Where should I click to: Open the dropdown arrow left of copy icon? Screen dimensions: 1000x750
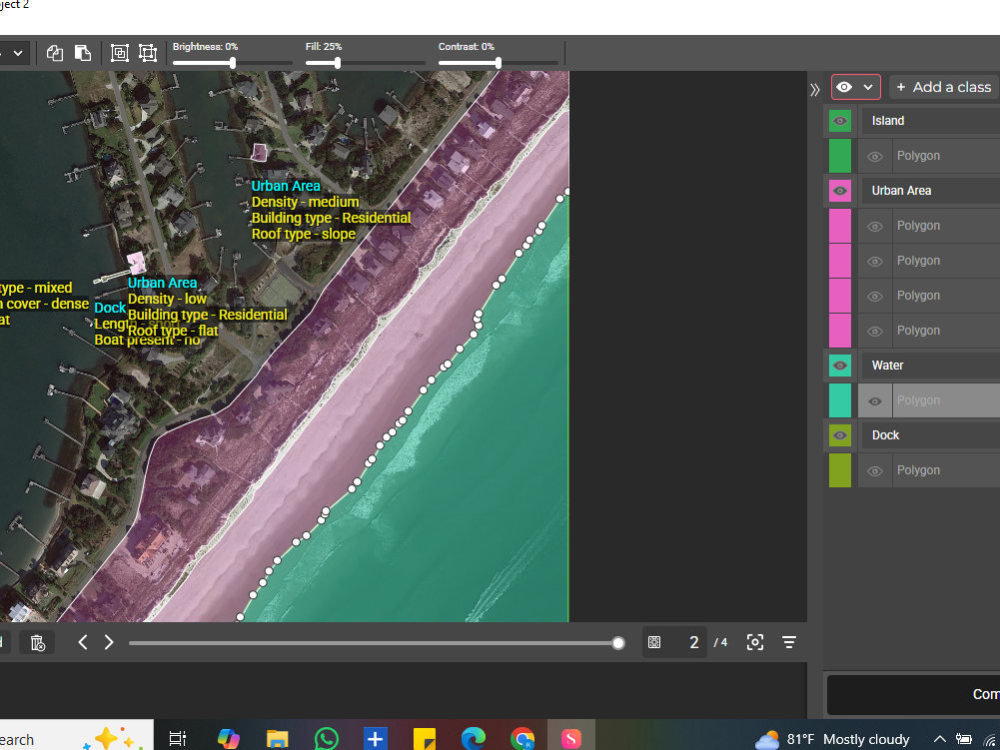pyautogui.click(x=18, y=53)
